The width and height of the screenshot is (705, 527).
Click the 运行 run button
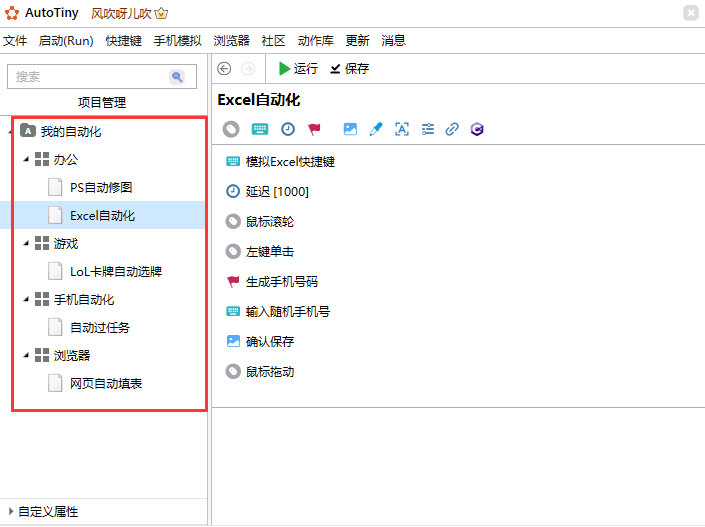[x=297, y=69]
